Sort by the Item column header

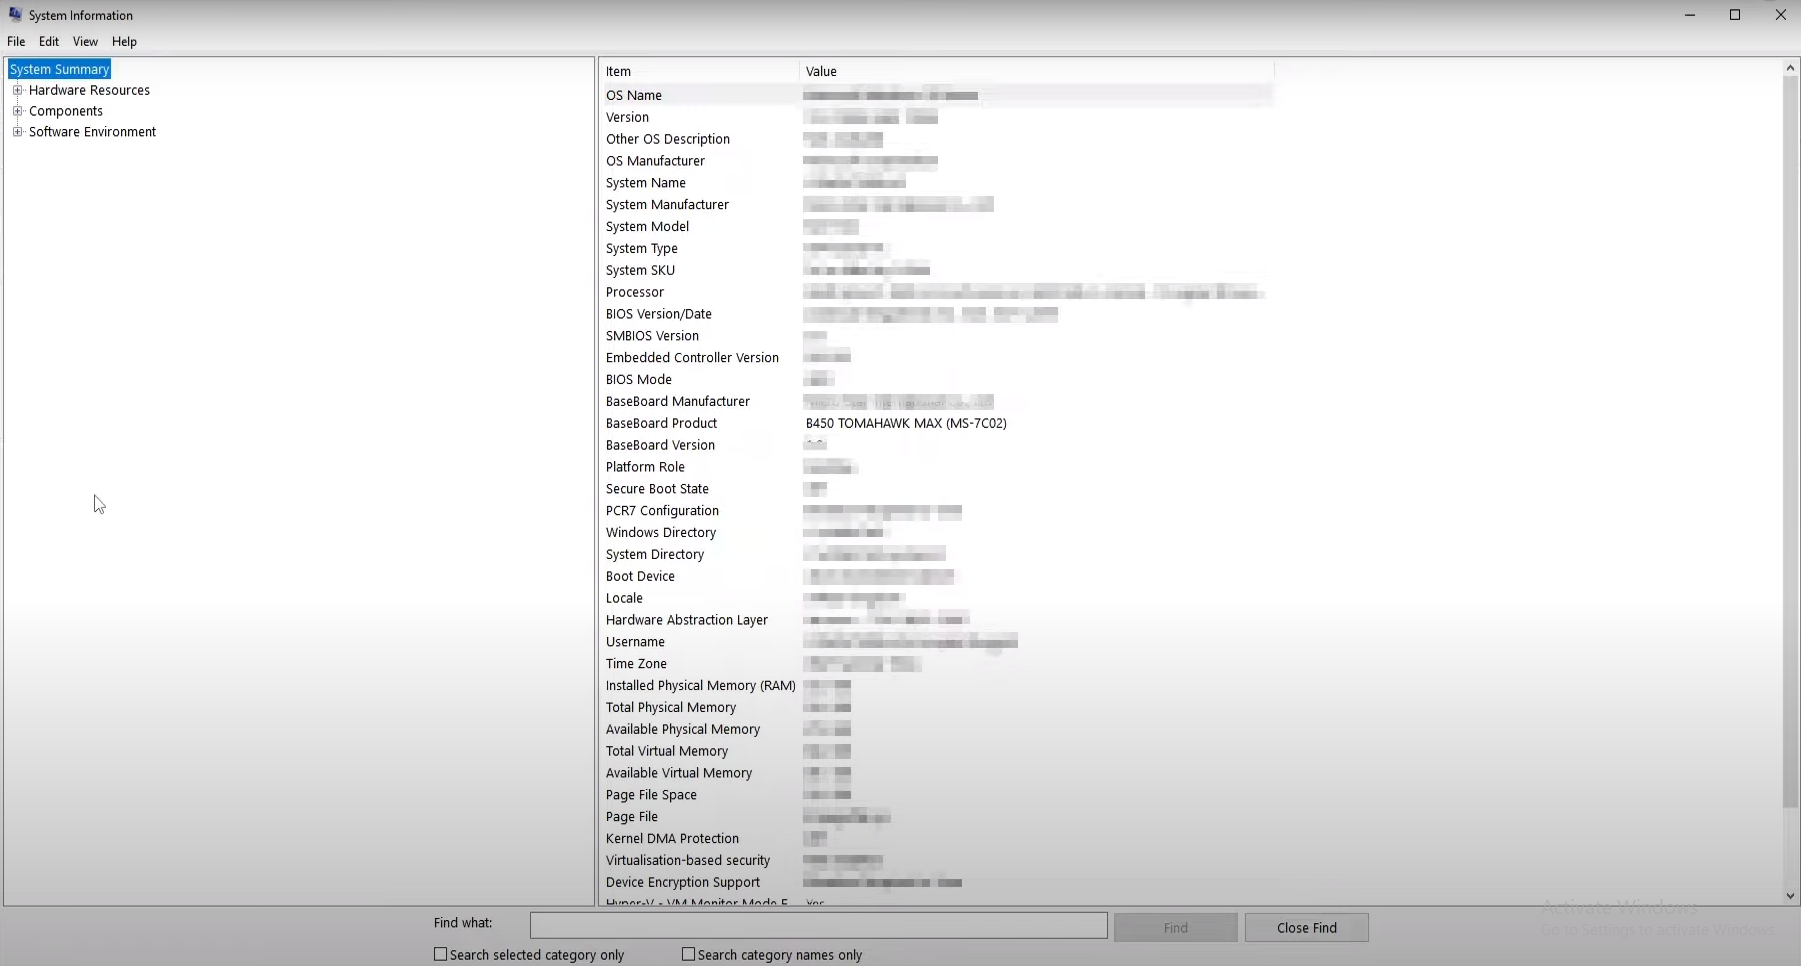(699, 71)
